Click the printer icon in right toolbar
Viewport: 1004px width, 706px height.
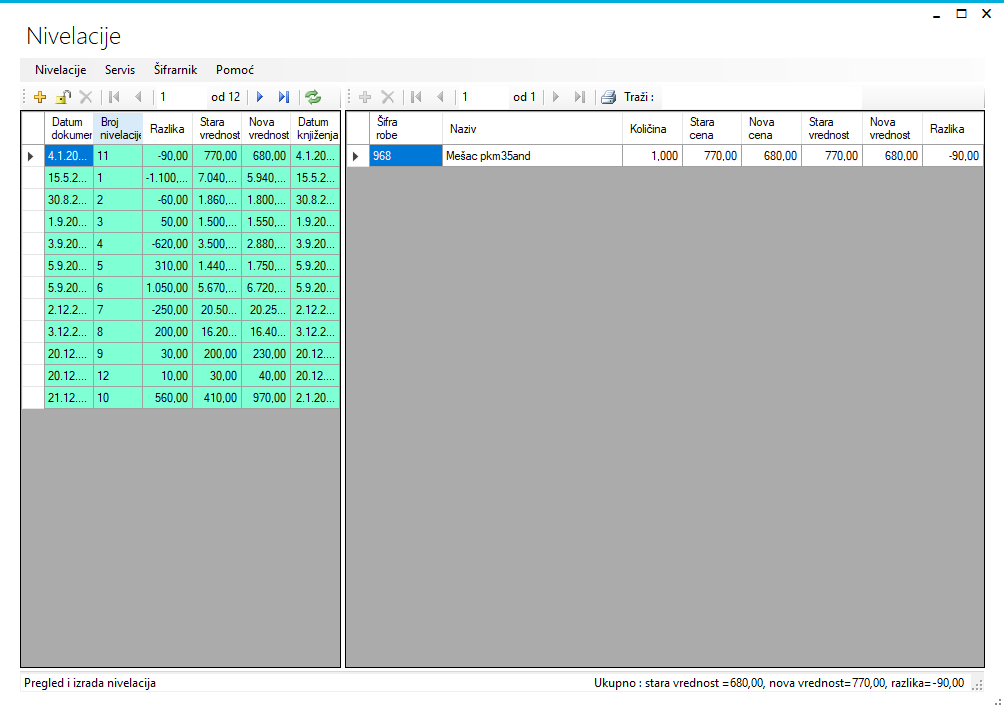click(x=608, y=97)
